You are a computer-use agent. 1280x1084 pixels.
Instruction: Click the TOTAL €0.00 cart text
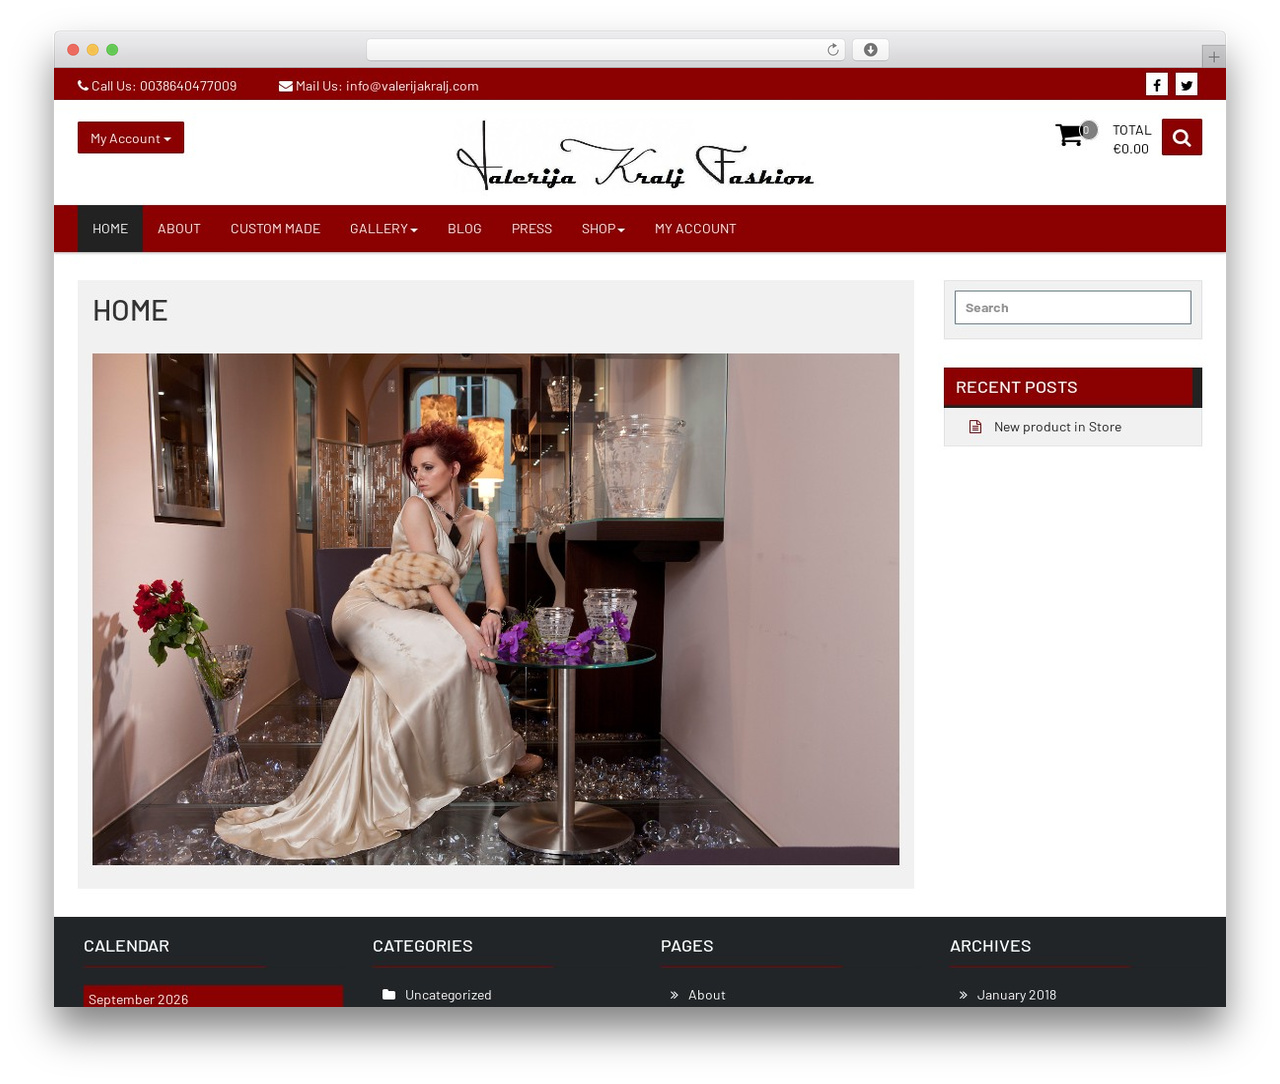(1132, 139)
